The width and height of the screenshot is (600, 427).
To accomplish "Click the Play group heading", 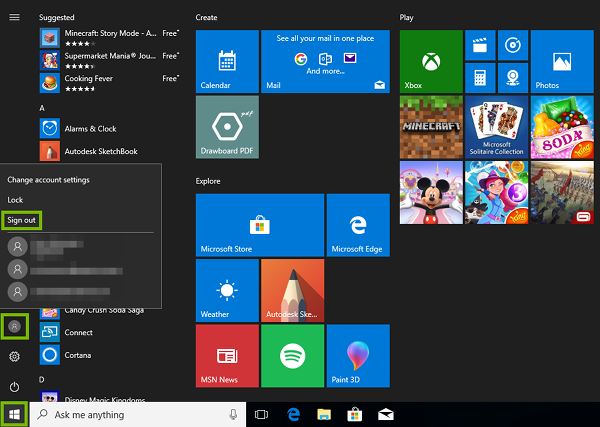I will [406, 18].
